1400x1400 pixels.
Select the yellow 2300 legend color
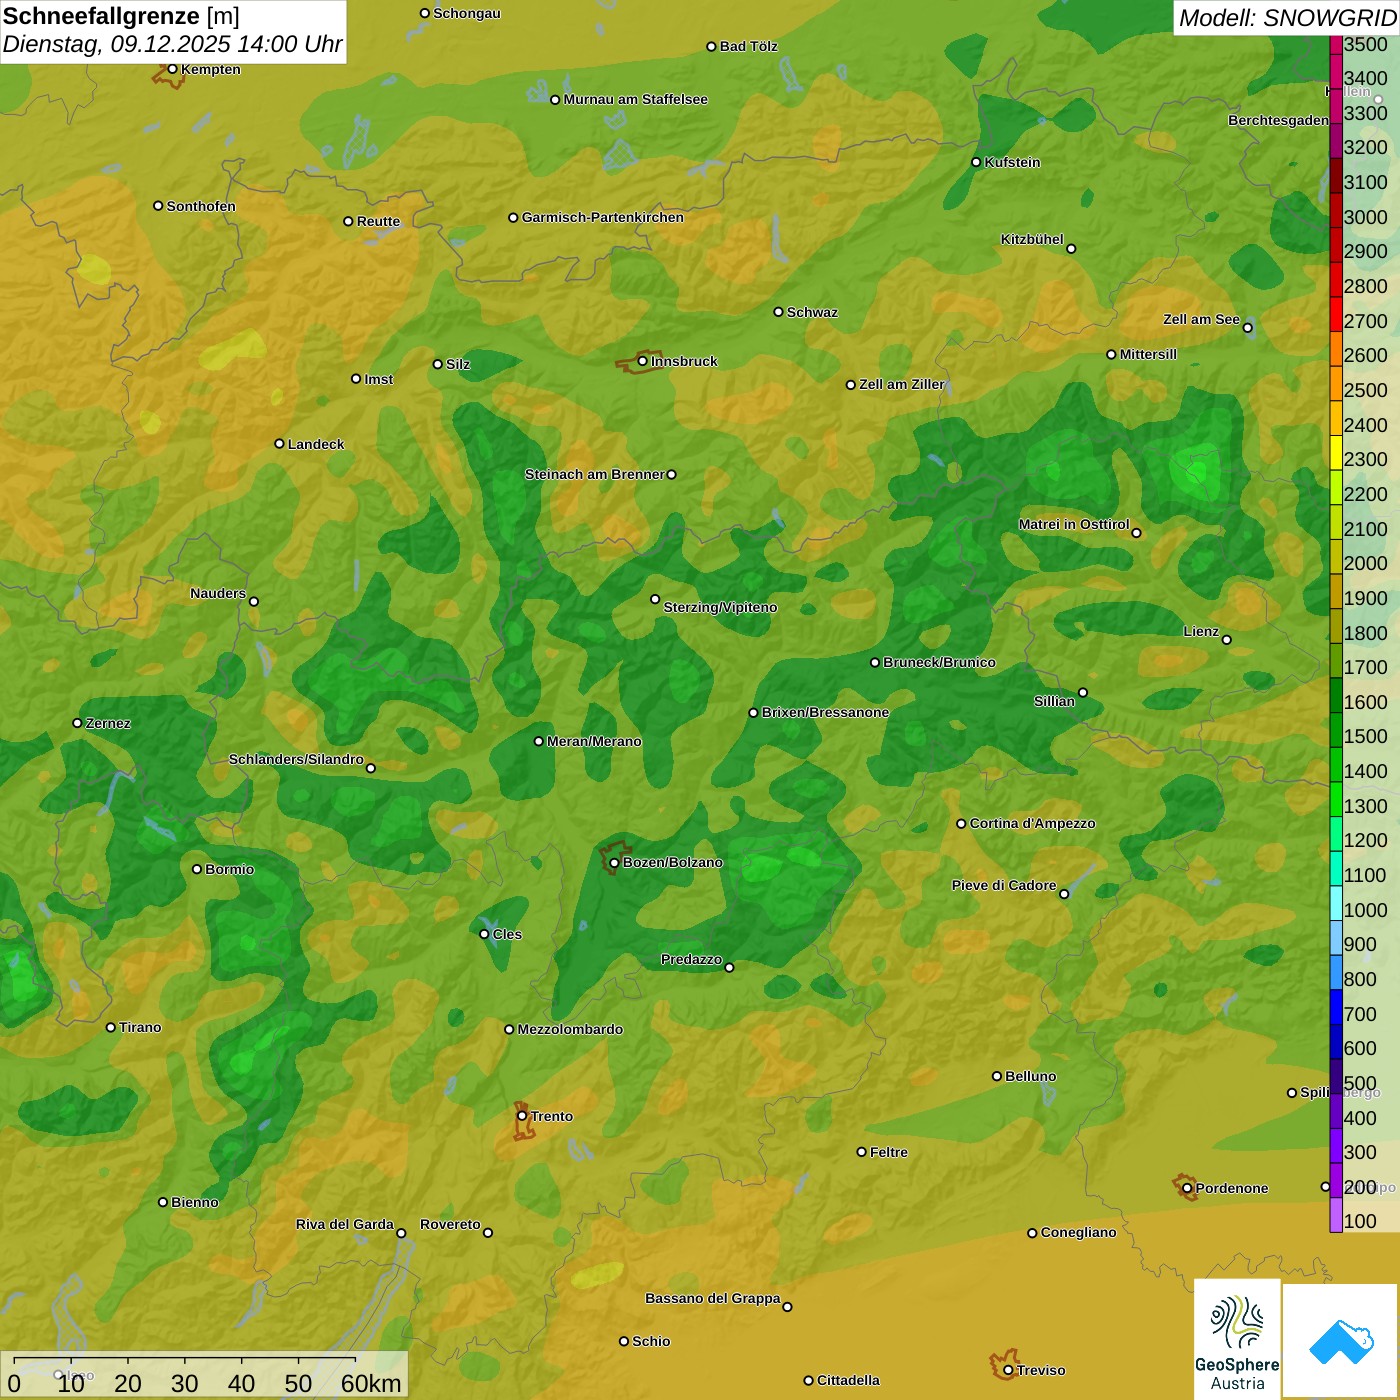click(x=1336, y=460)
